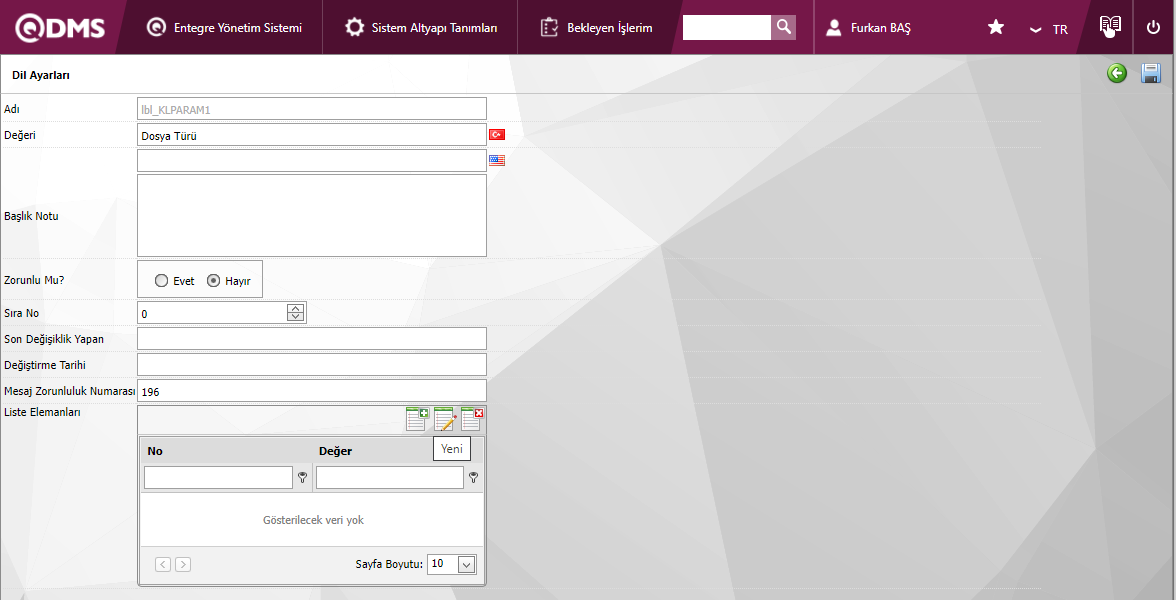The width and height of the screenshot is (1176, 600).
Task: Click the Değer filter input
Action: click(x=389, y=477)
